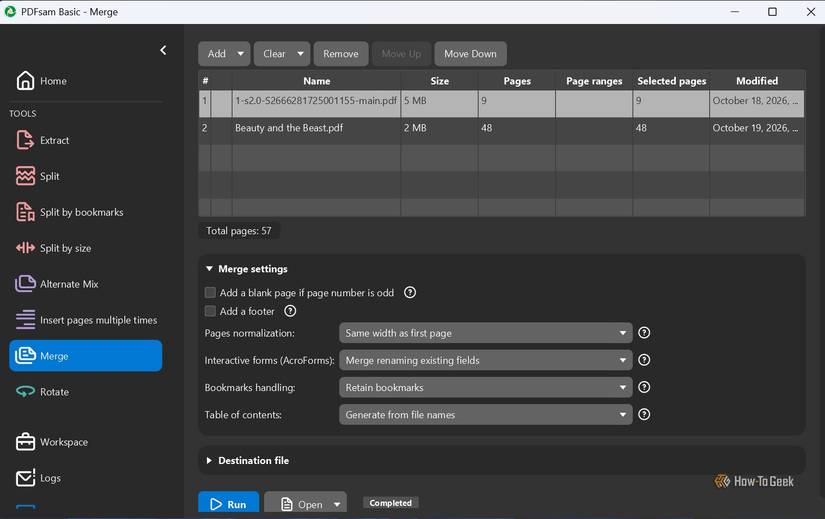
Task: Click the Clear button
Action: point(274,54)
